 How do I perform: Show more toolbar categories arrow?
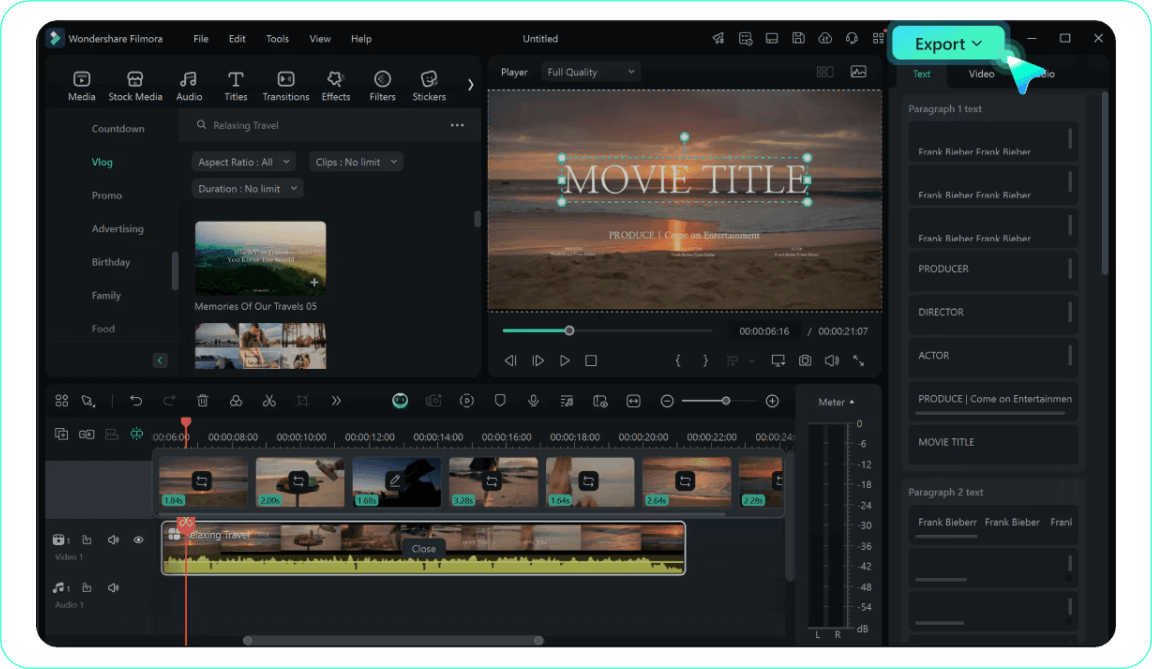click(470, 84)
